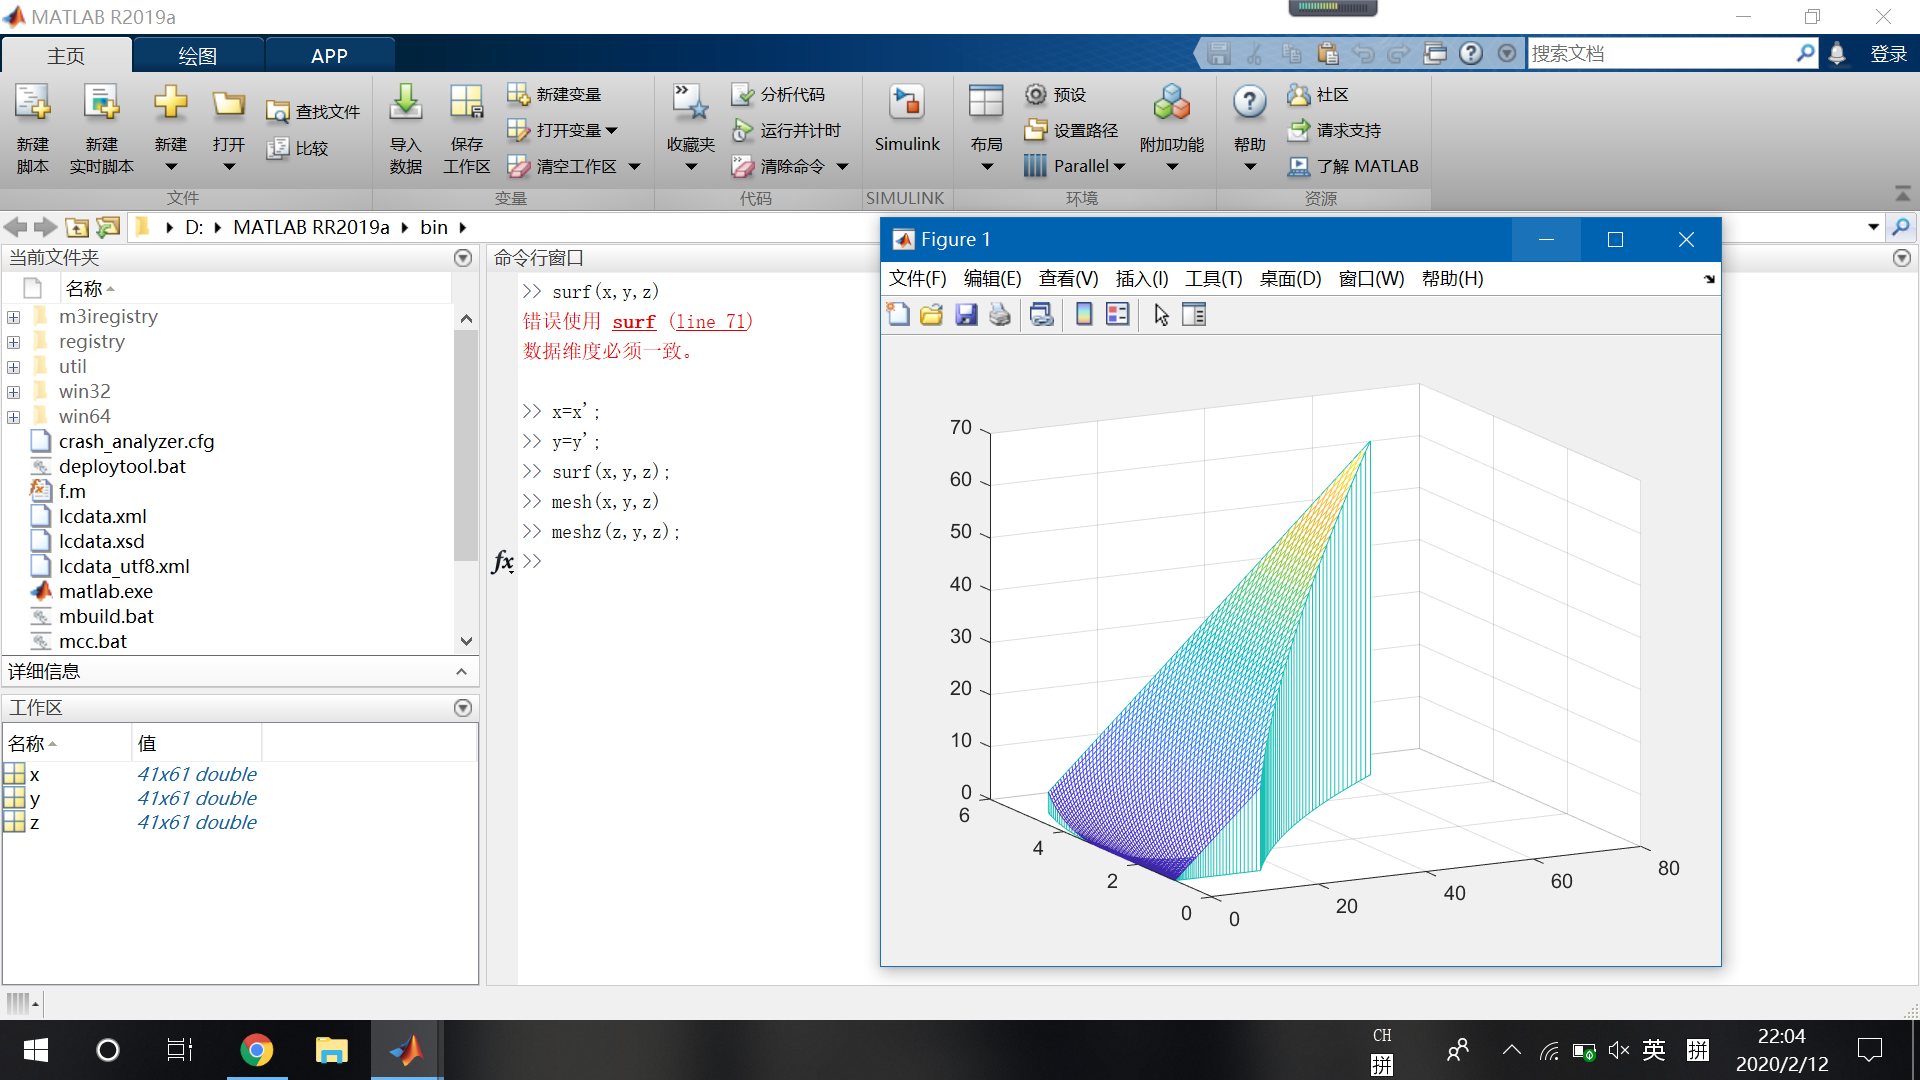1920x1080 pixels.
Task: Toggle the Insert Legend tool in Figure 1
Action: pos(1117,315)
